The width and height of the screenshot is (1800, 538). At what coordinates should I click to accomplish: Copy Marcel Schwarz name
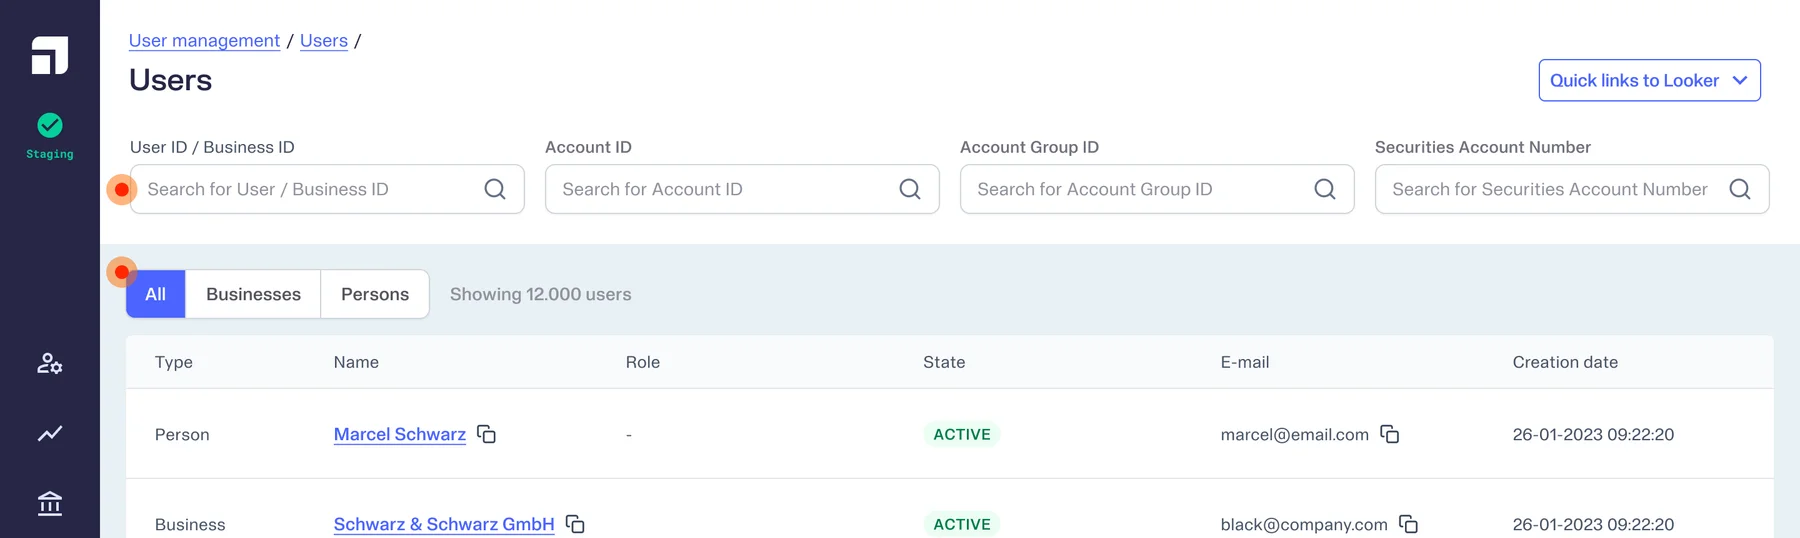(487, 434)
